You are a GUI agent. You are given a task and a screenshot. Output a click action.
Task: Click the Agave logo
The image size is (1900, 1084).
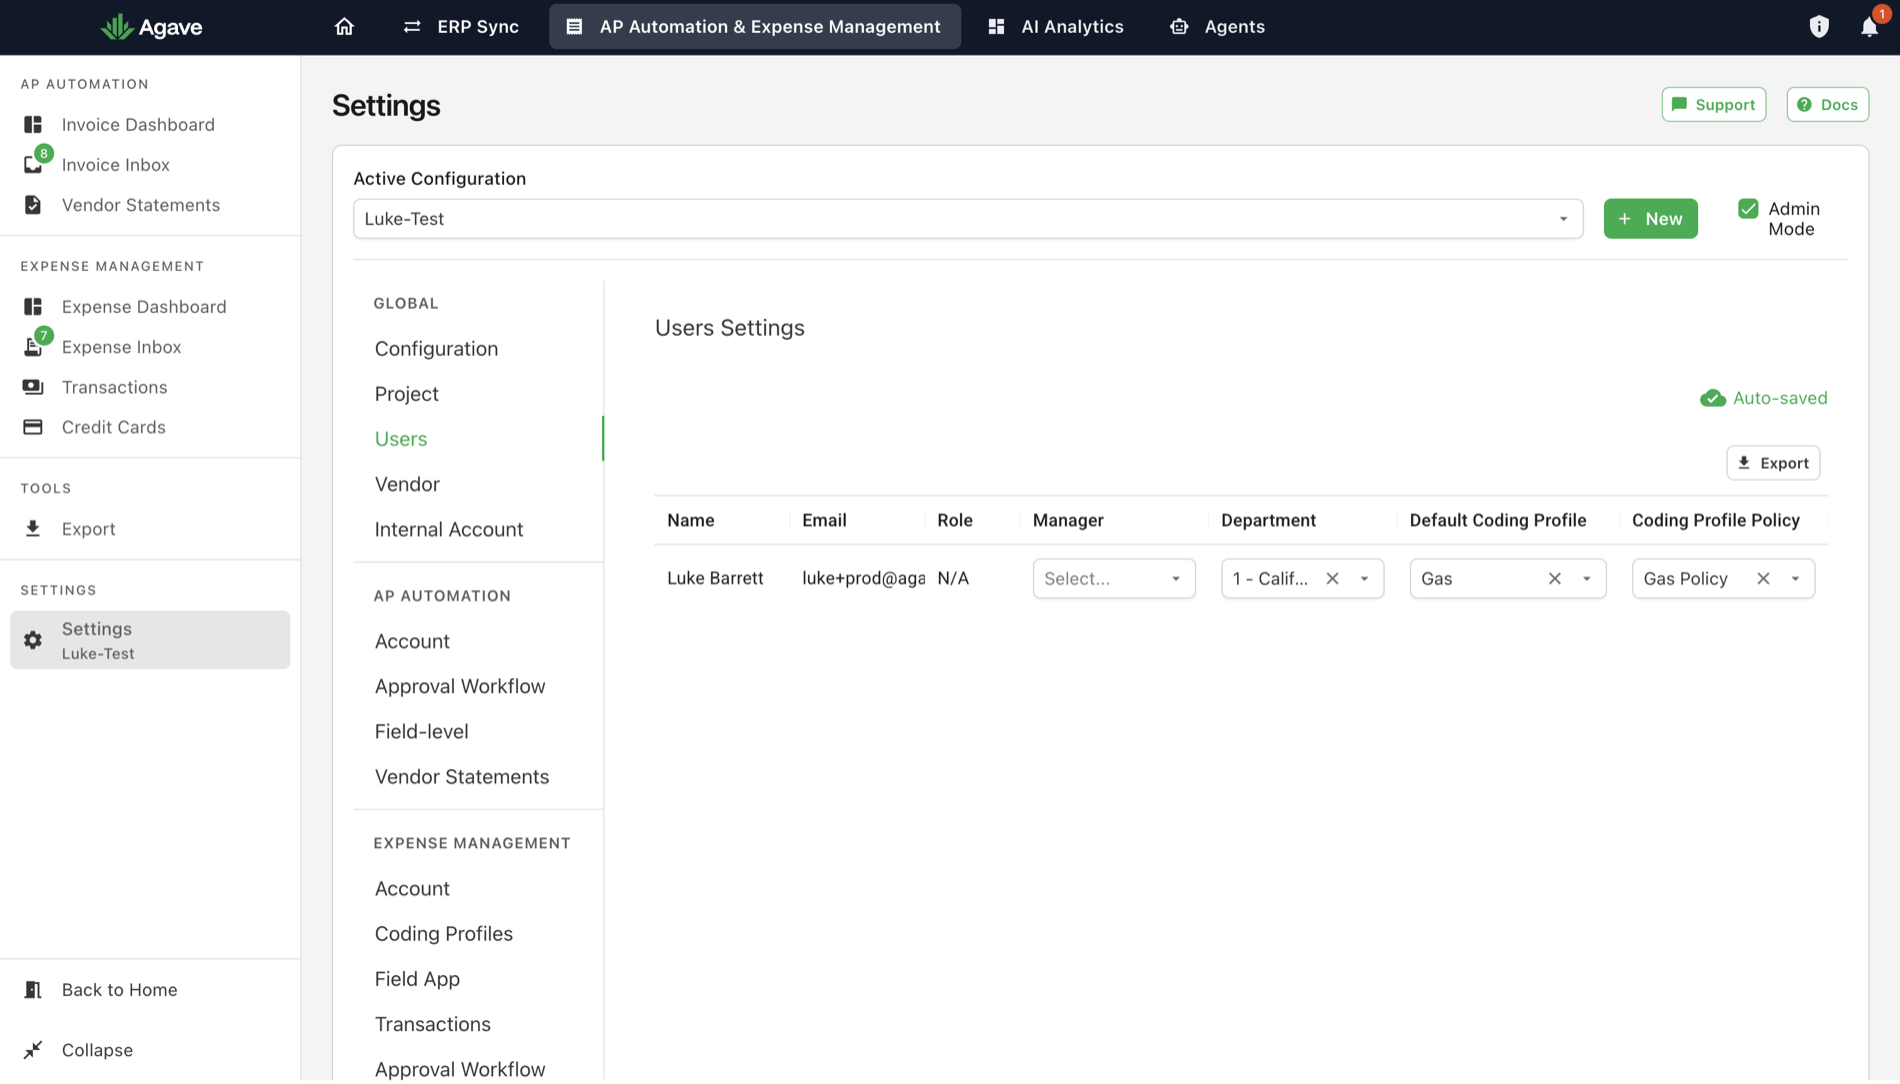tap(152, 27)
